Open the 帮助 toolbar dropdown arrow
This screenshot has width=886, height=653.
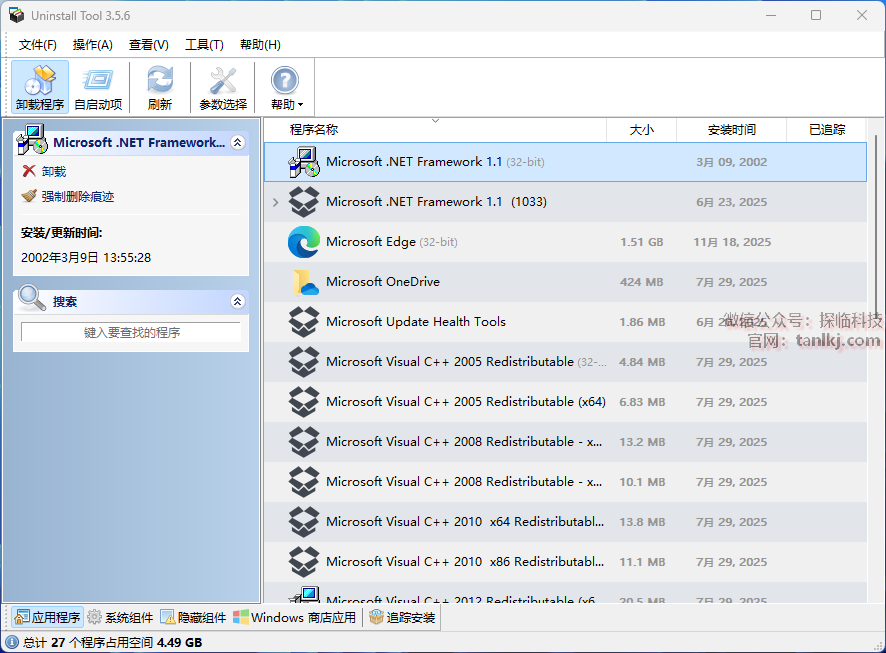tap(301, 105)
